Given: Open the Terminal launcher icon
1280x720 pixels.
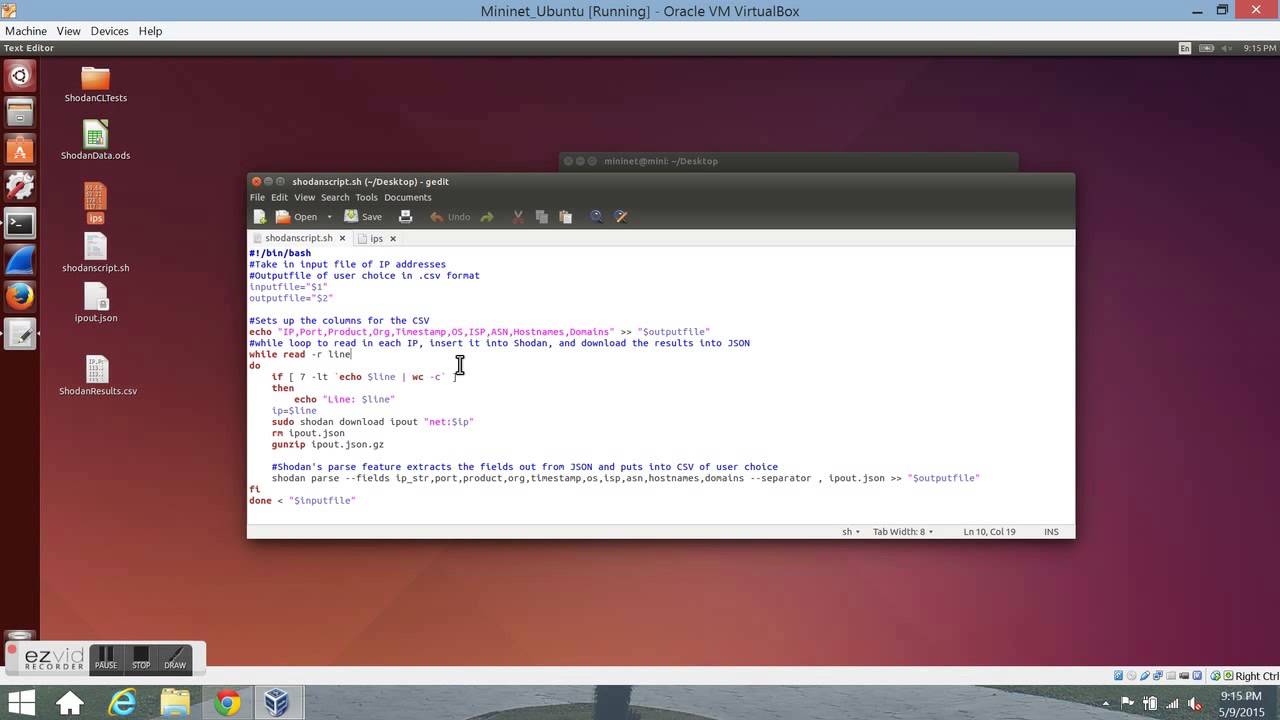Looking at the screenshot, I should 19,223.
